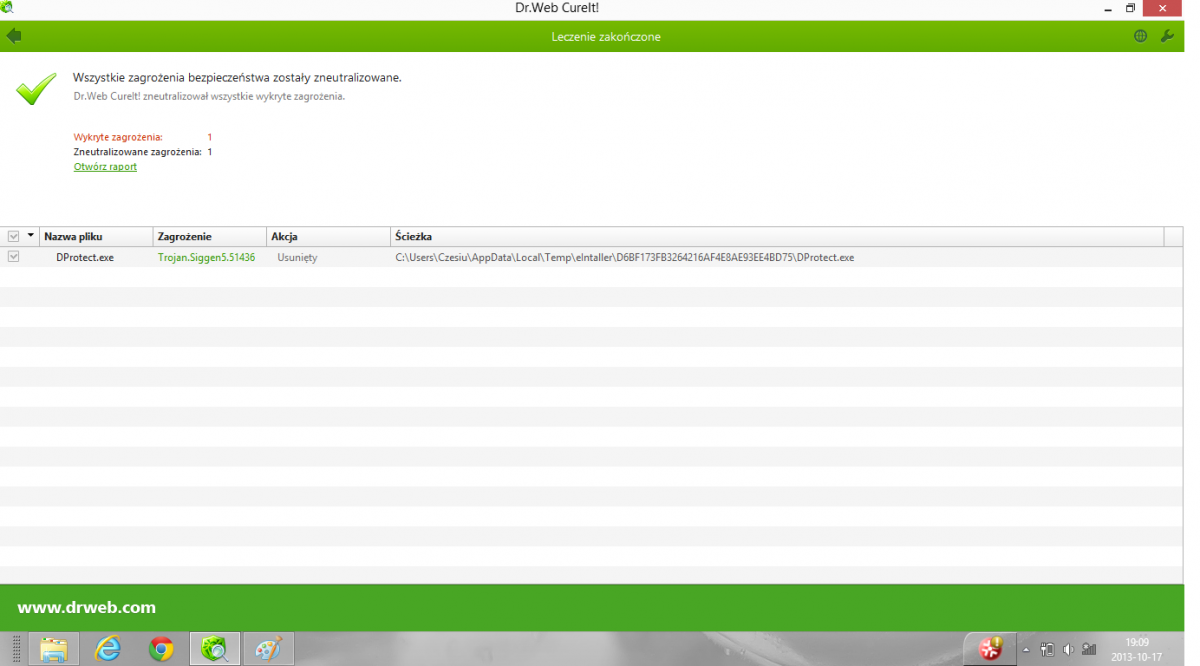The image size is (1200, 666).
Task: Click the large green checkmark icon
Action: tap(36, 89)
